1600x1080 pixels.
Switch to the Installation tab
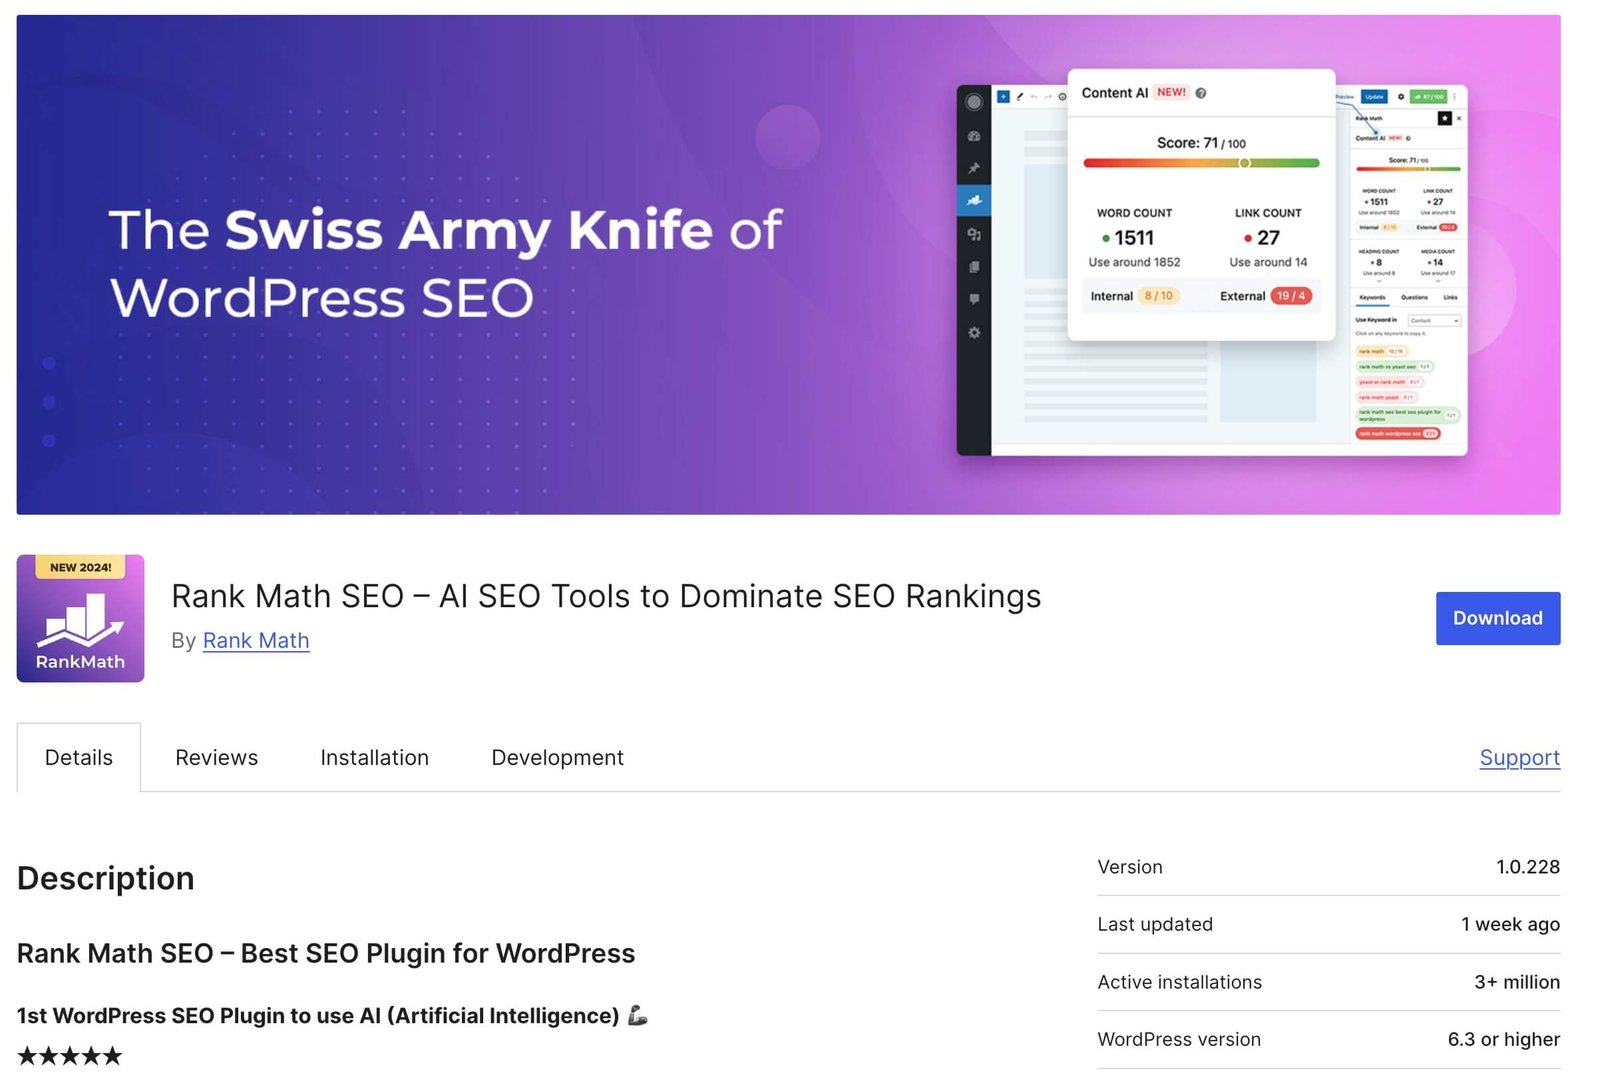pyautogui.click(x=374, y=757)
